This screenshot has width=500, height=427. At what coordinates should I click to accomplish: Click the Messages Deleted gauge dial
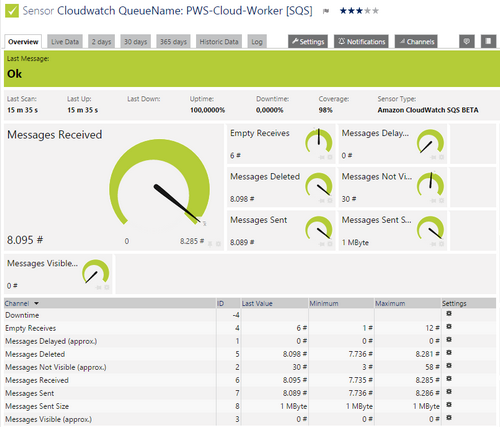(x=319, y=185)
